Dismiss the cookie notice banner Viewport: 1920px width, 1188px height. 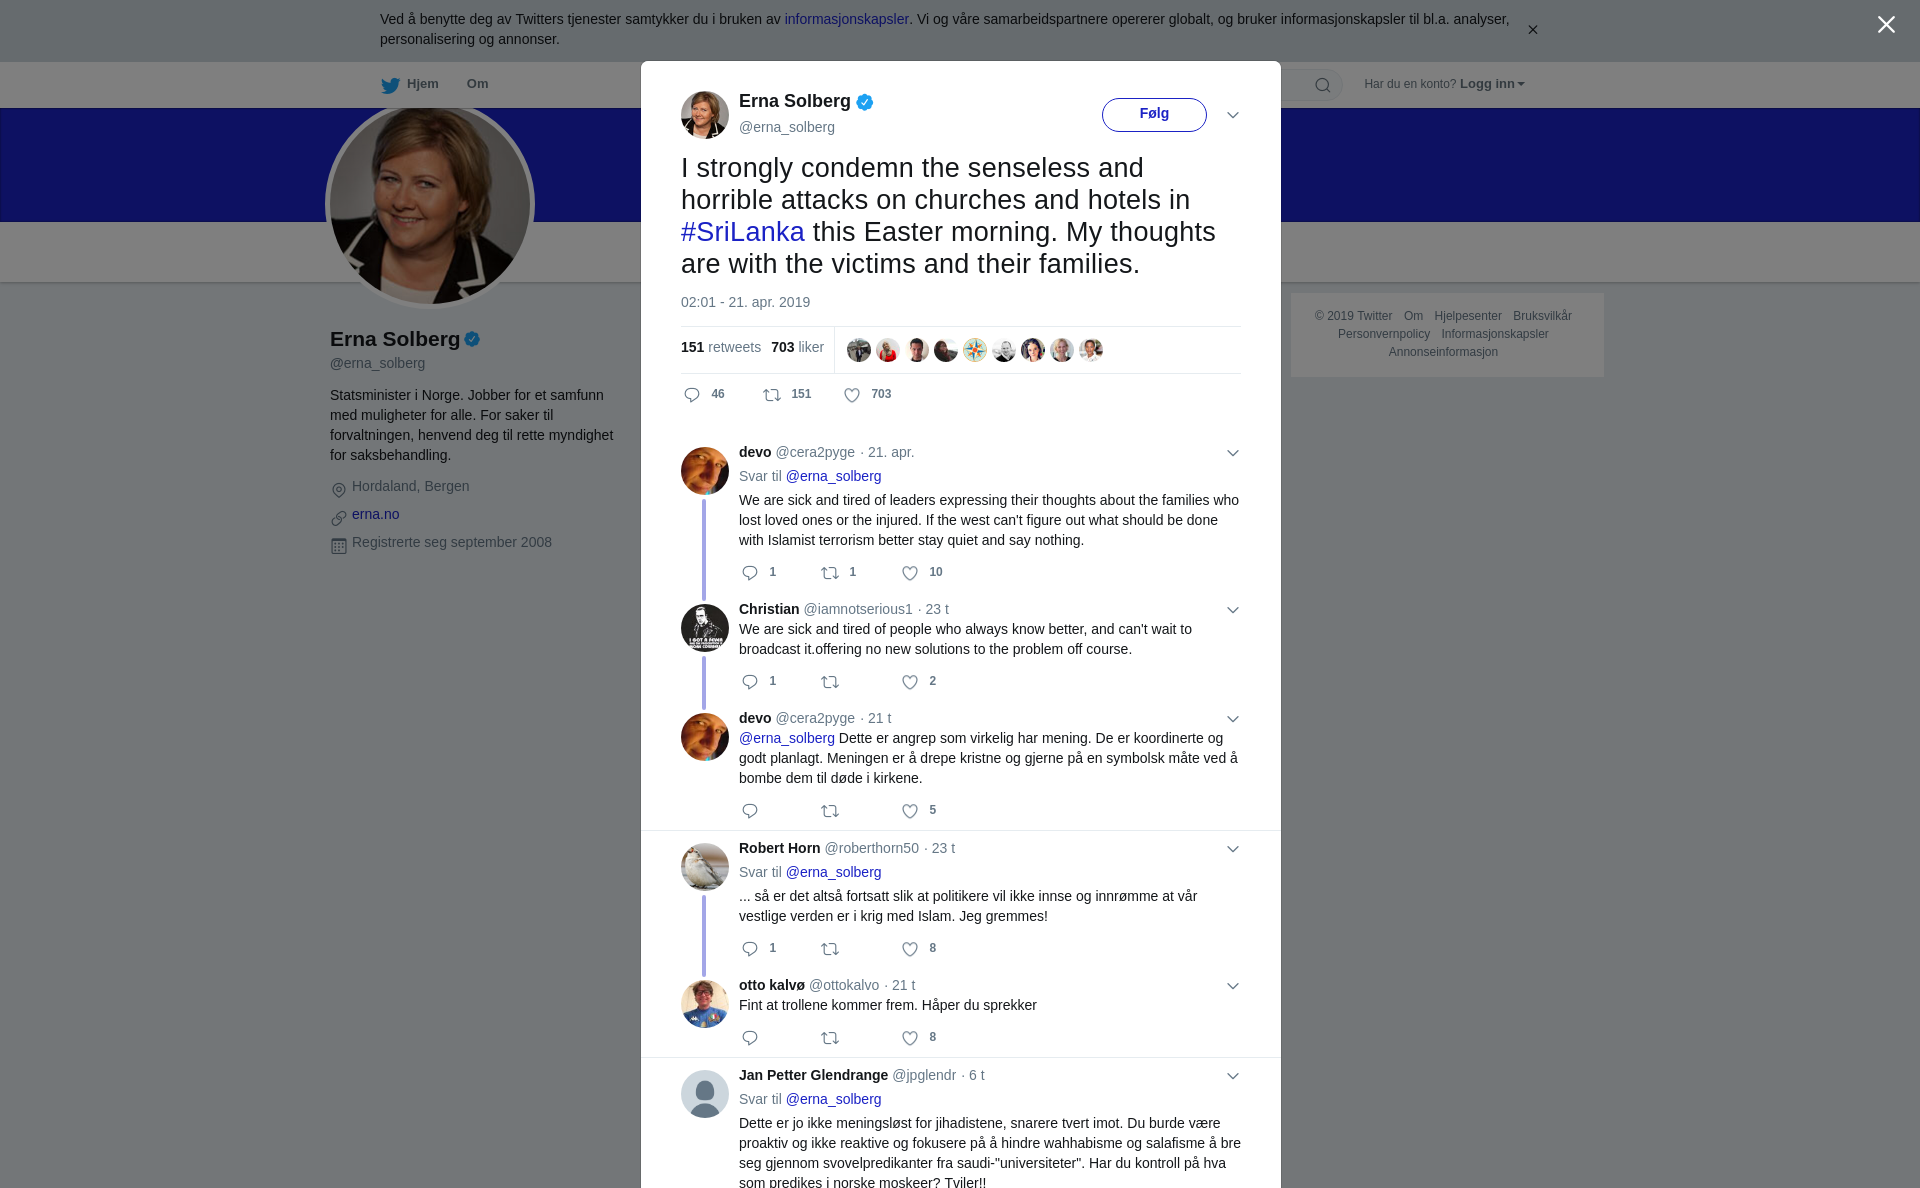1532,30
